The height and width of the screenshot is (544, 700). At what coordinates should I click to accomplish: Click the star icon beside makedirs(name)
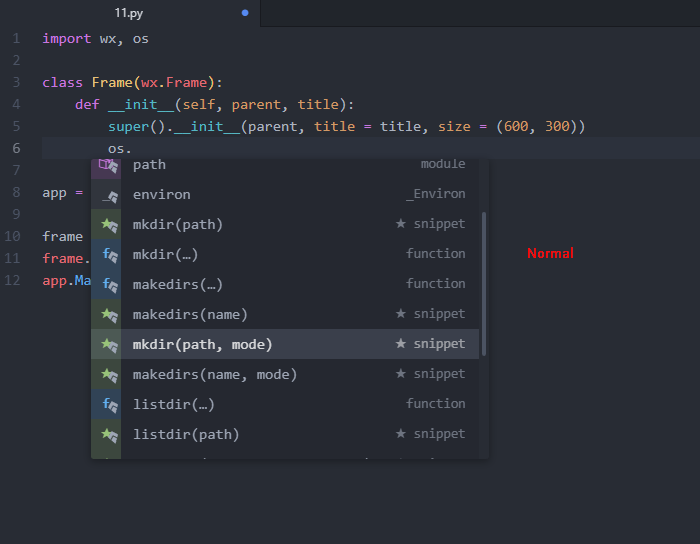(x=106, y=314)
